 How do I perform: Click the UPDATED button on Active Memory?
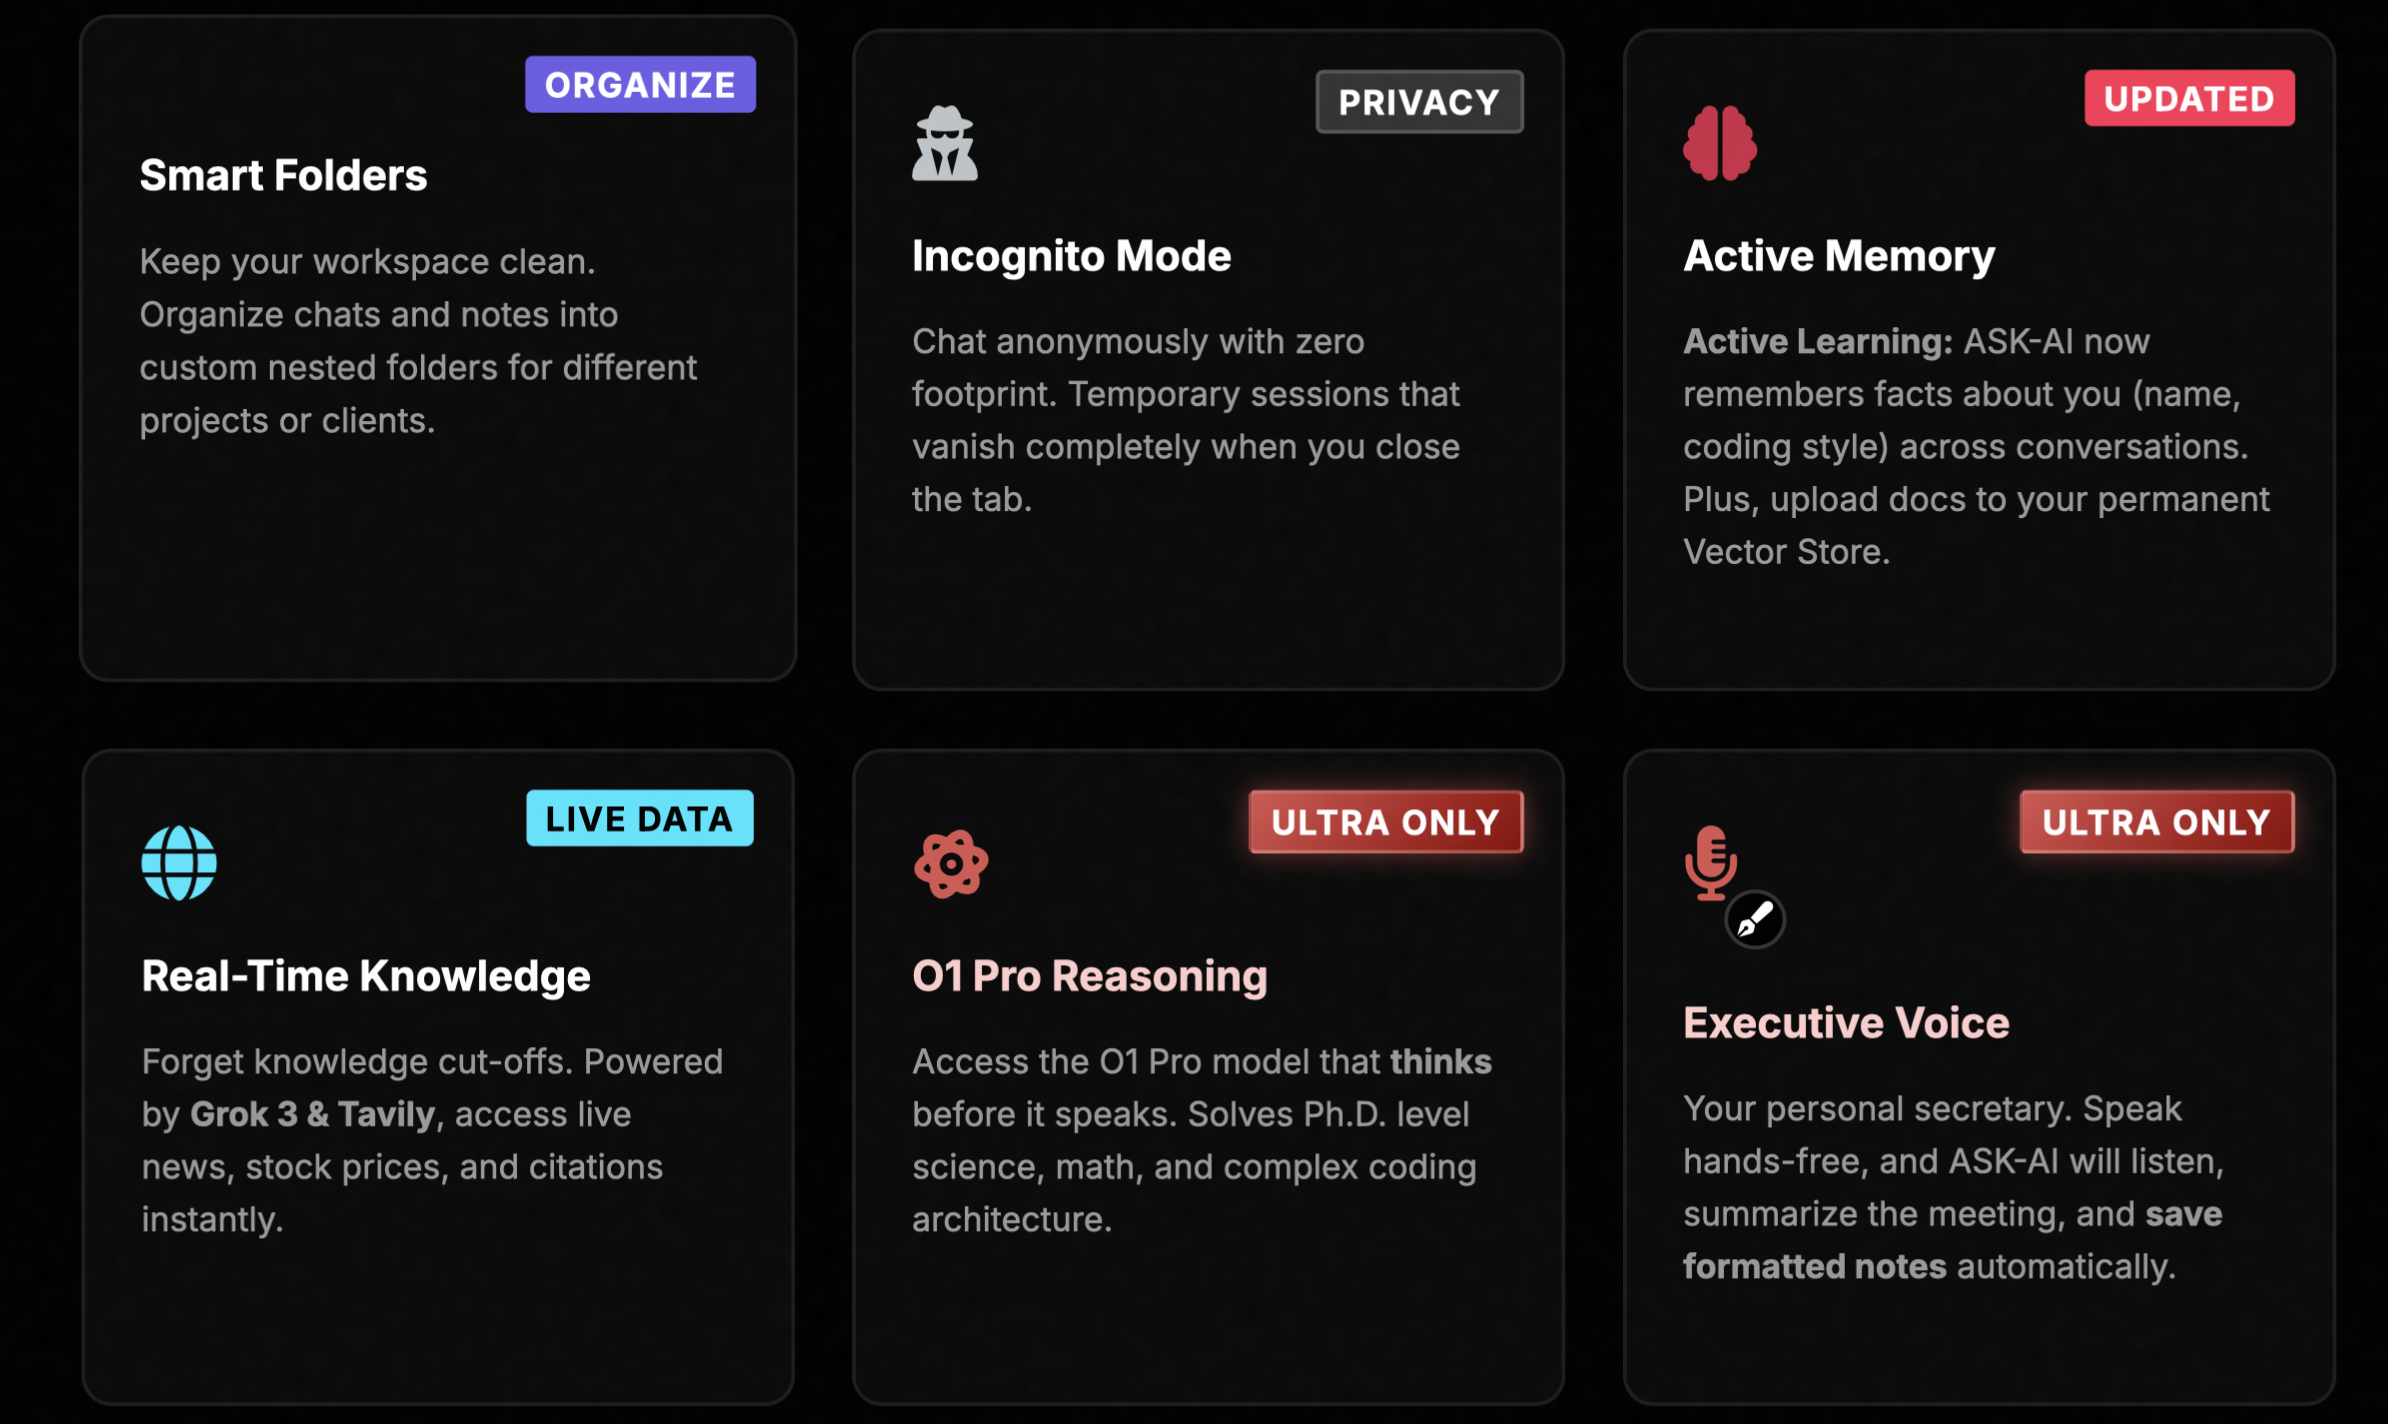(2189, 97)
